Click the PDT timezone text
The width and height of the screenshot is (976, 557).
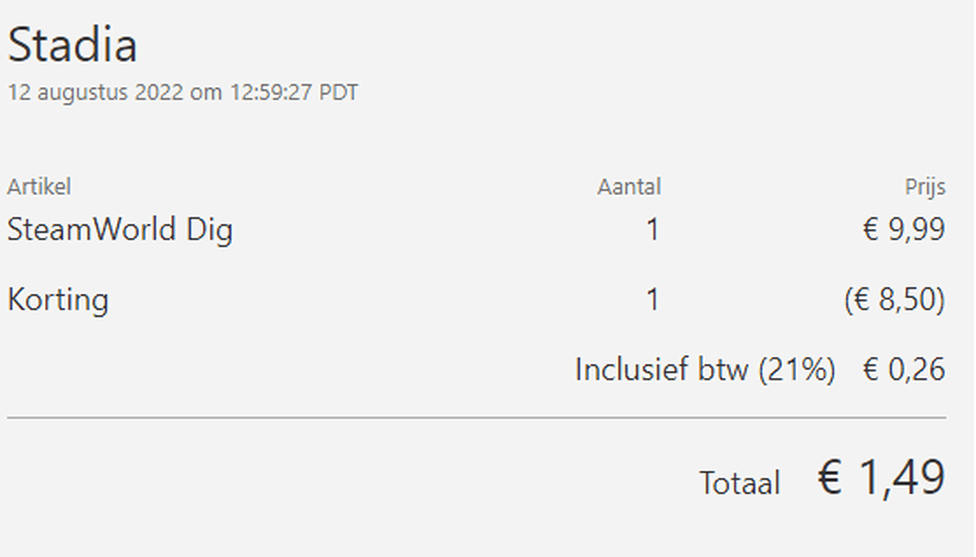[x=339, y=92]
